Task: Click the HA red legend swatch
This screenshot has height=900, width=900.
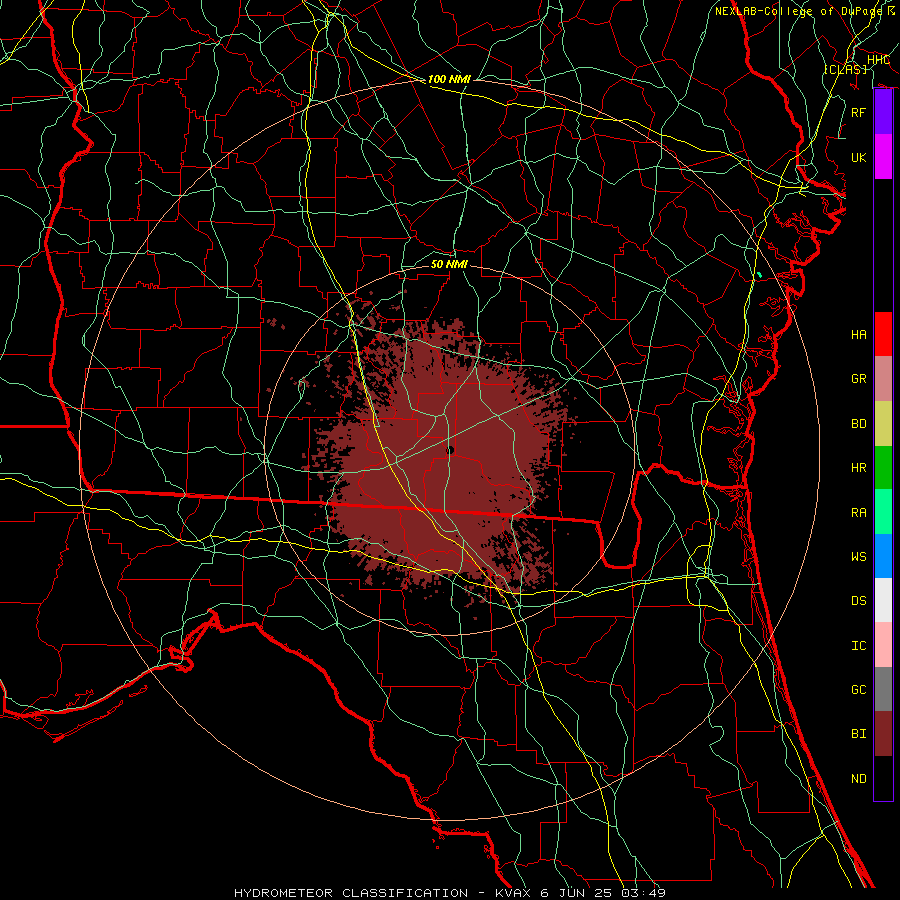Action: coord(883,334)
